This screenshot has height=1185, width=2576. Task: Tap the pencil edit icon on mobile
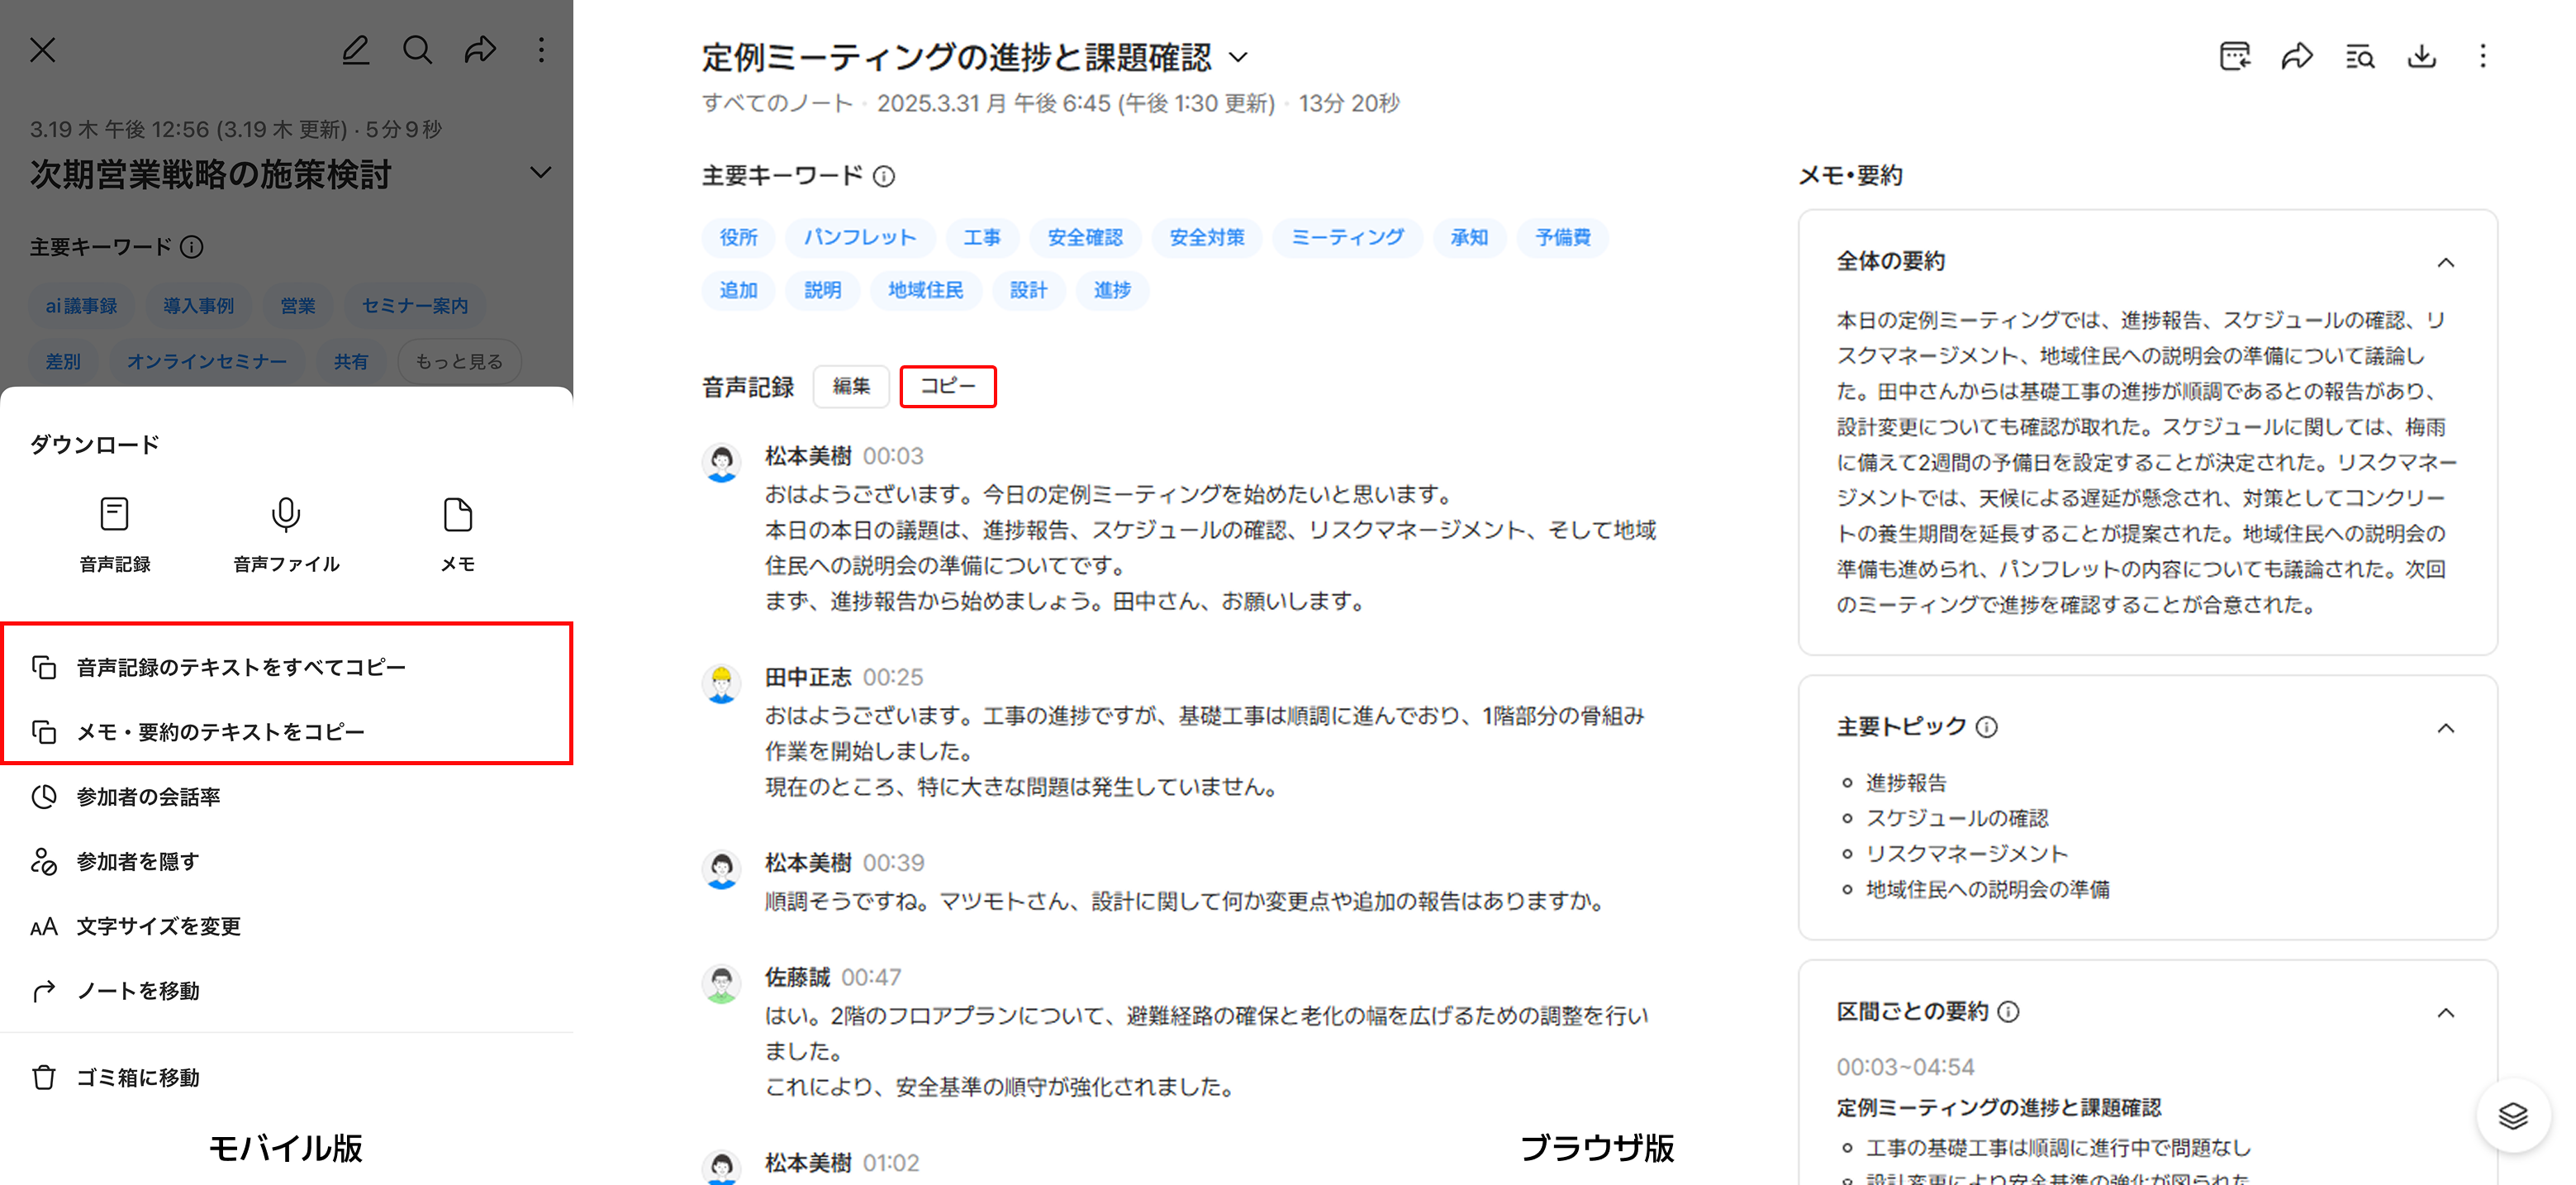click(355, 50)
